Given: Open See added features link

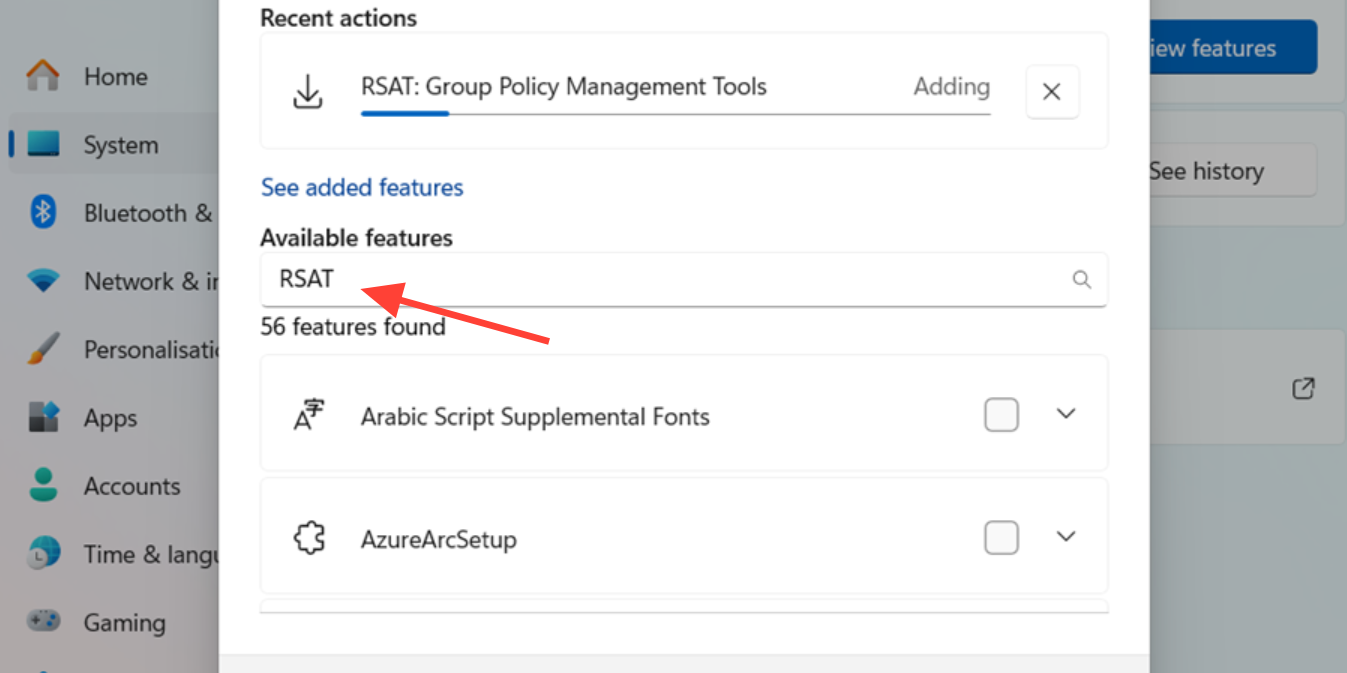Looking at the screenshot, I should pos(362,187).
